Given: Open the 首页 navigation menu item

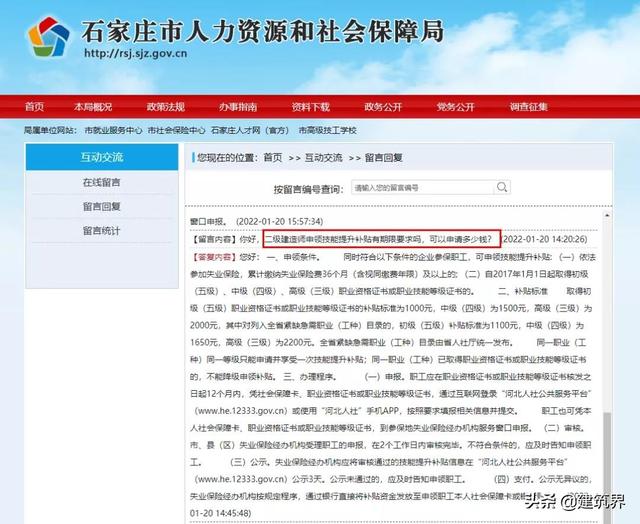Looking at the screenshot, I should coord(34,107).
